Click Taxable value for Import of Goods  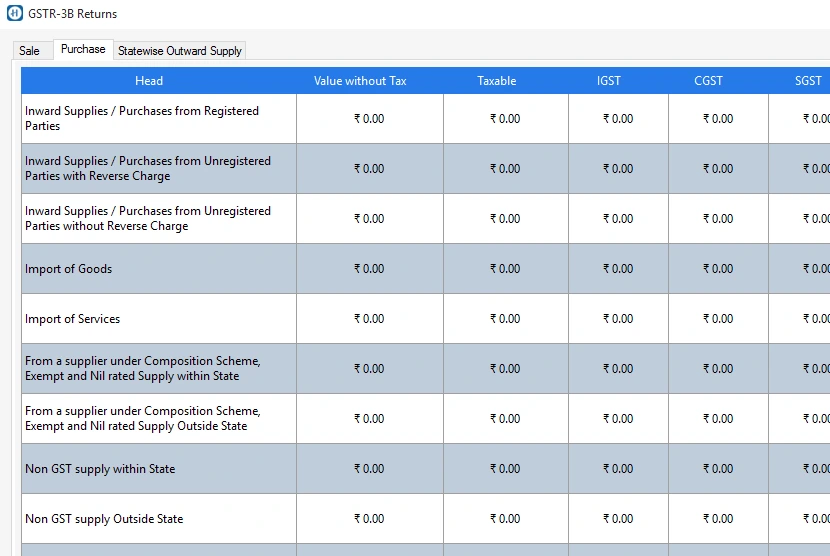click(x=505, y=269)
